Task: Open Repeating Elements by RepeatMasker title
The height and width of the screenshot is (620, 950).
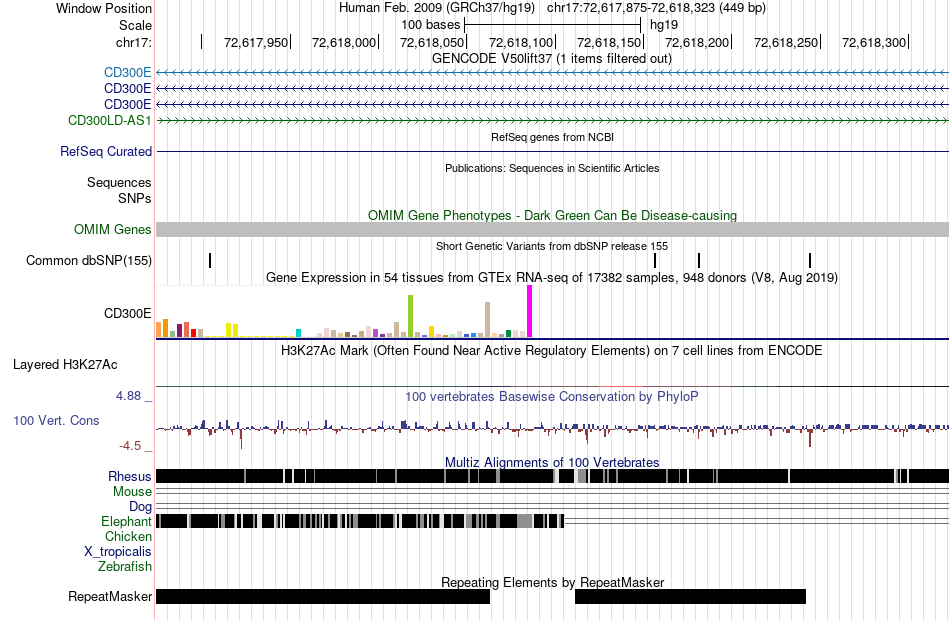Action: (x=552, y=582)
